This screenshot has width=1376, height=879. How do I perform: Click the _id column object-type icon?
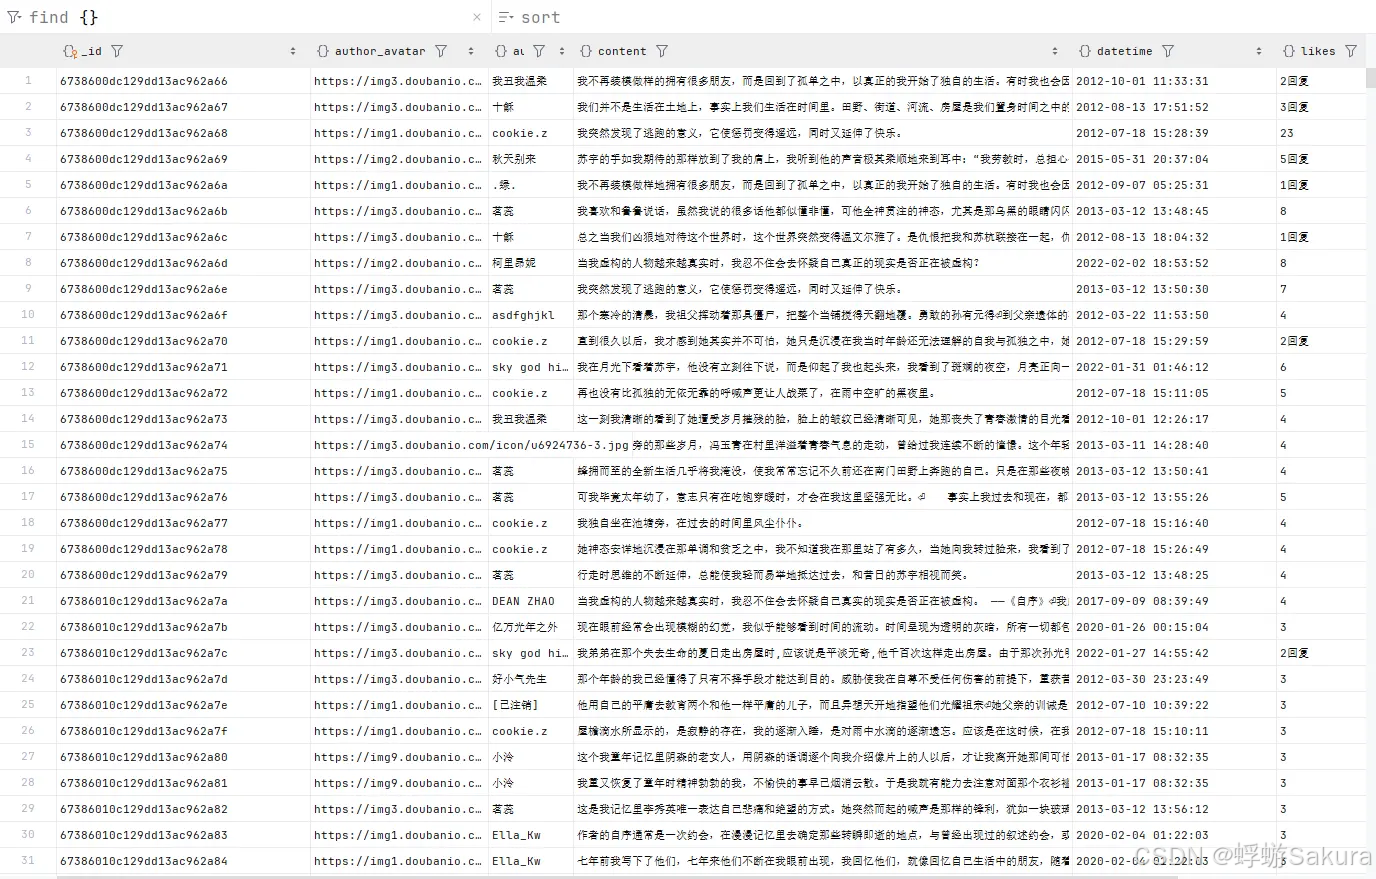(x=70, y=51)
